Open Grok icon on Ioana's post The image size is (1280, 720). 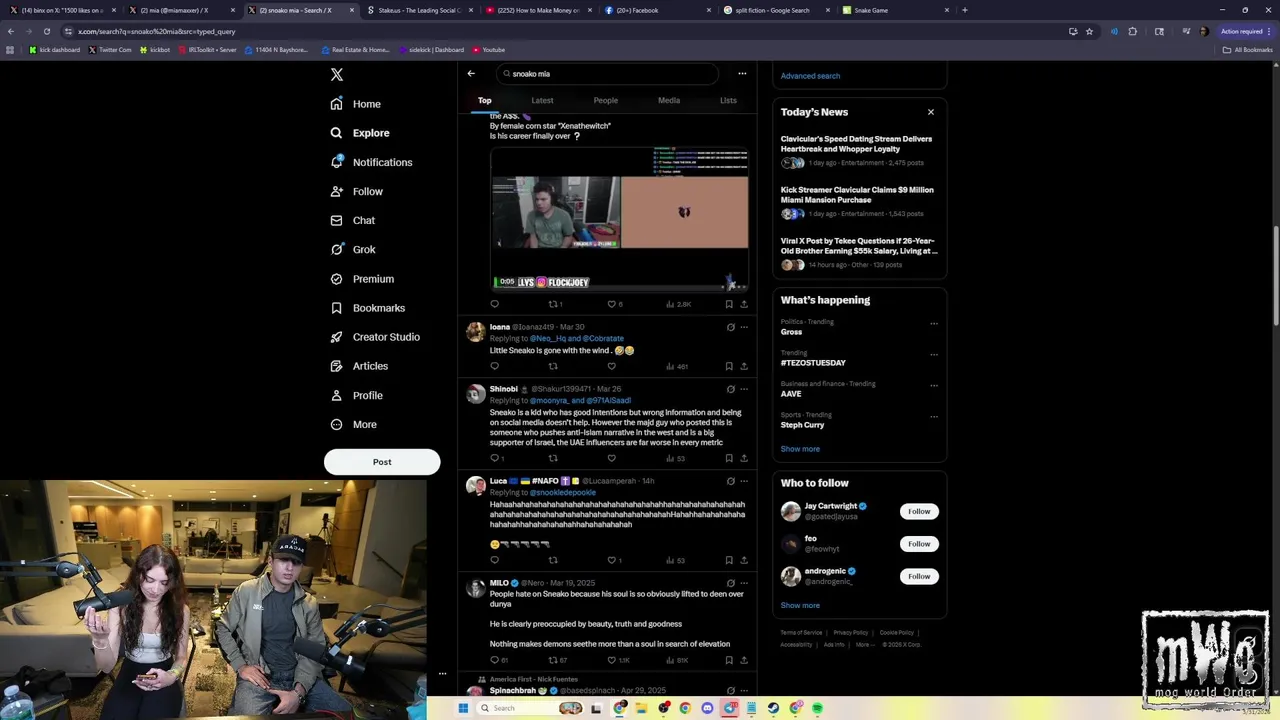coord(730,327)
